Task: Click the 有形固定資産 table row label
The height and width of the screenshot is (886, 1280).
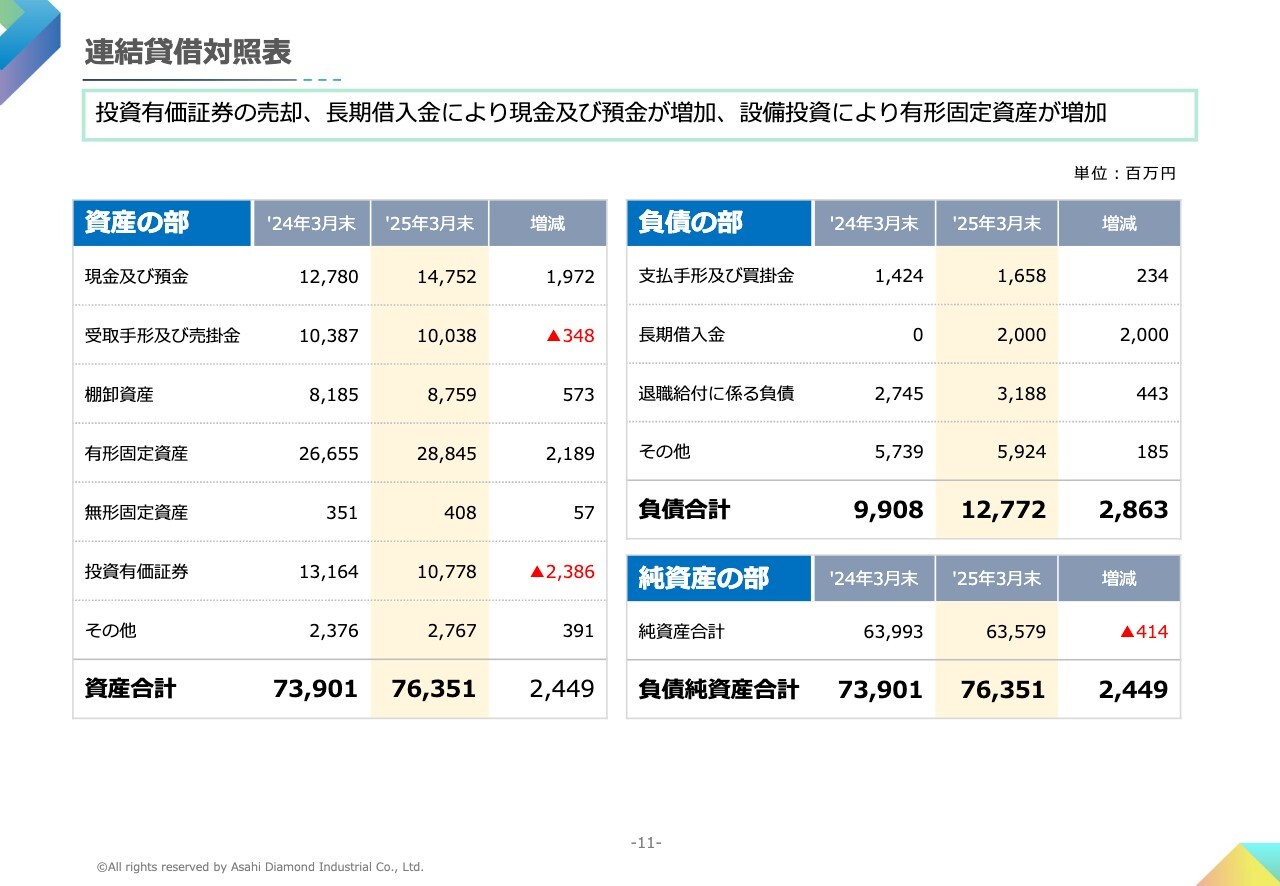Action: click(136, 454)
